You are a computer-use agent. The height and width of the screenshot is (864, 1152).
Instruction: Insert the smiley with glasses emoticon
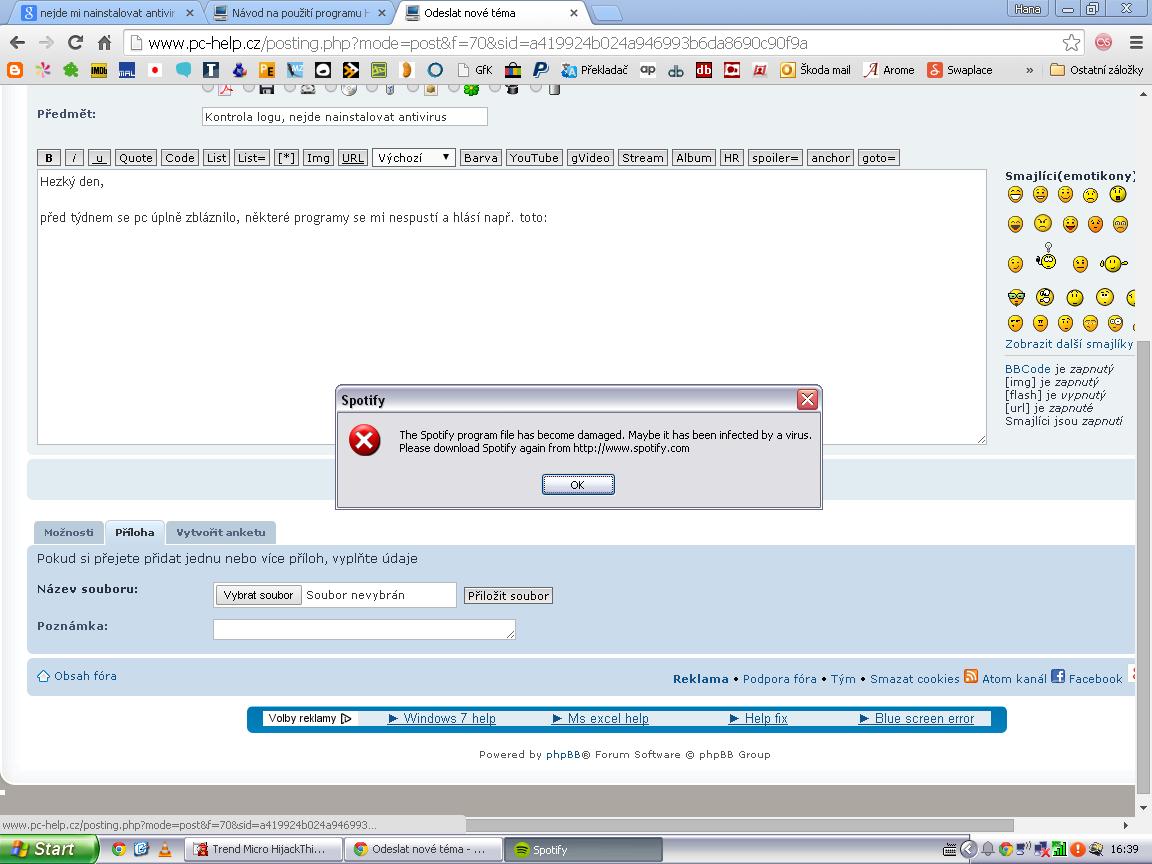click(1016, 298)
